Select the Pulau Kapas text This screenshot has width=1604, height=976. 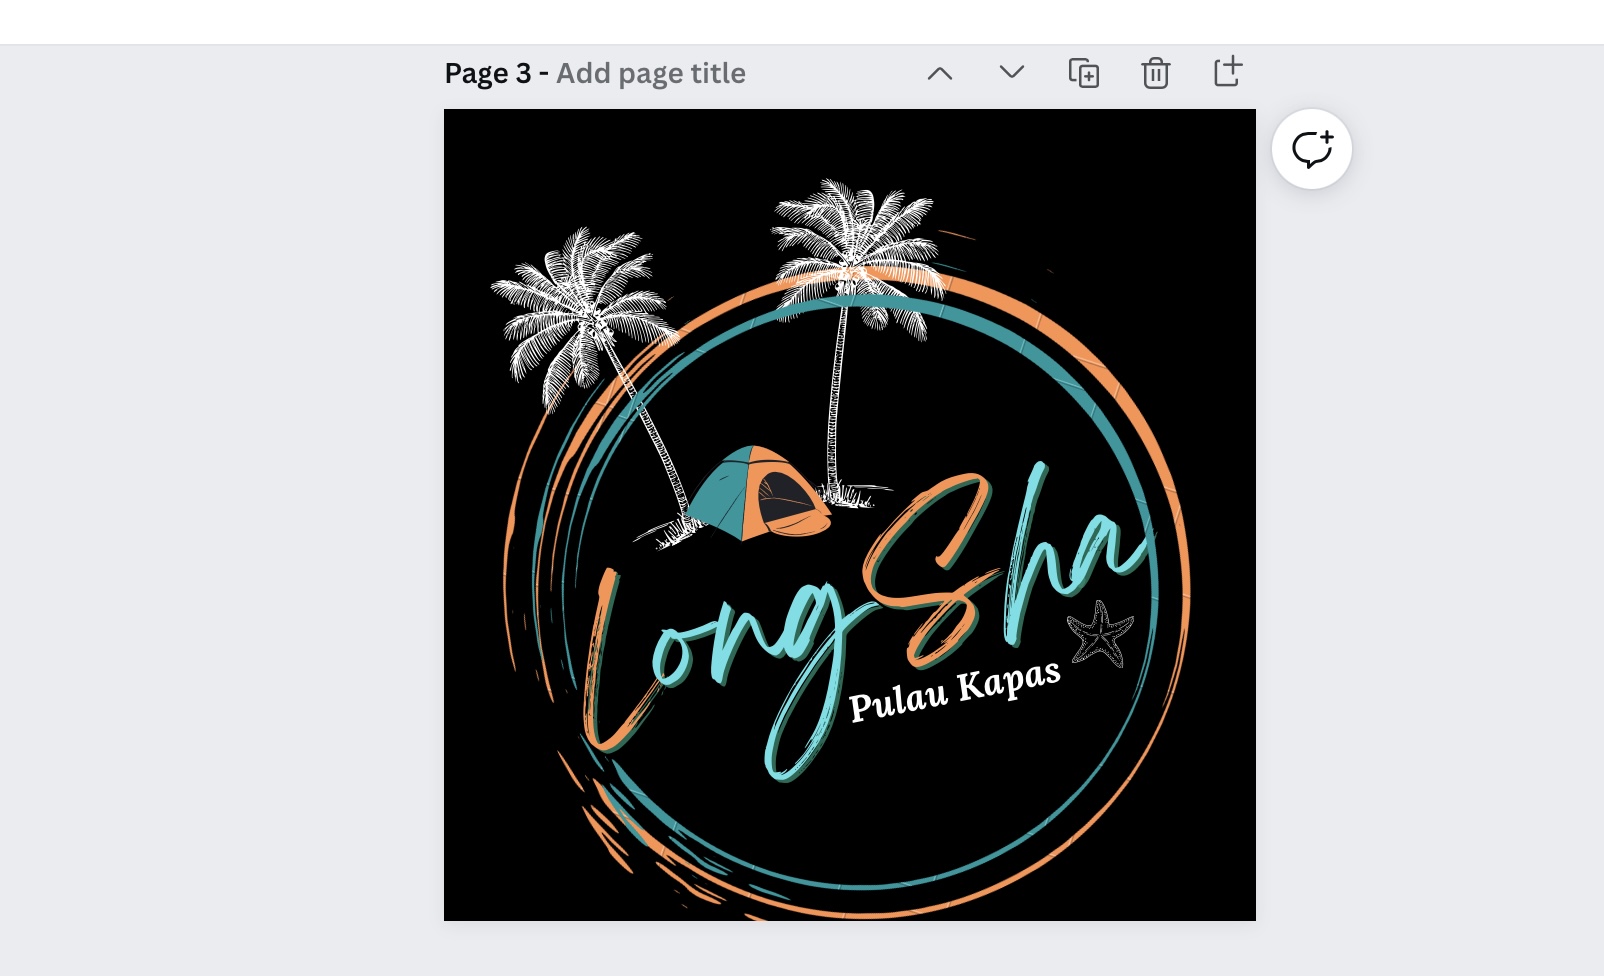[954, 691]
